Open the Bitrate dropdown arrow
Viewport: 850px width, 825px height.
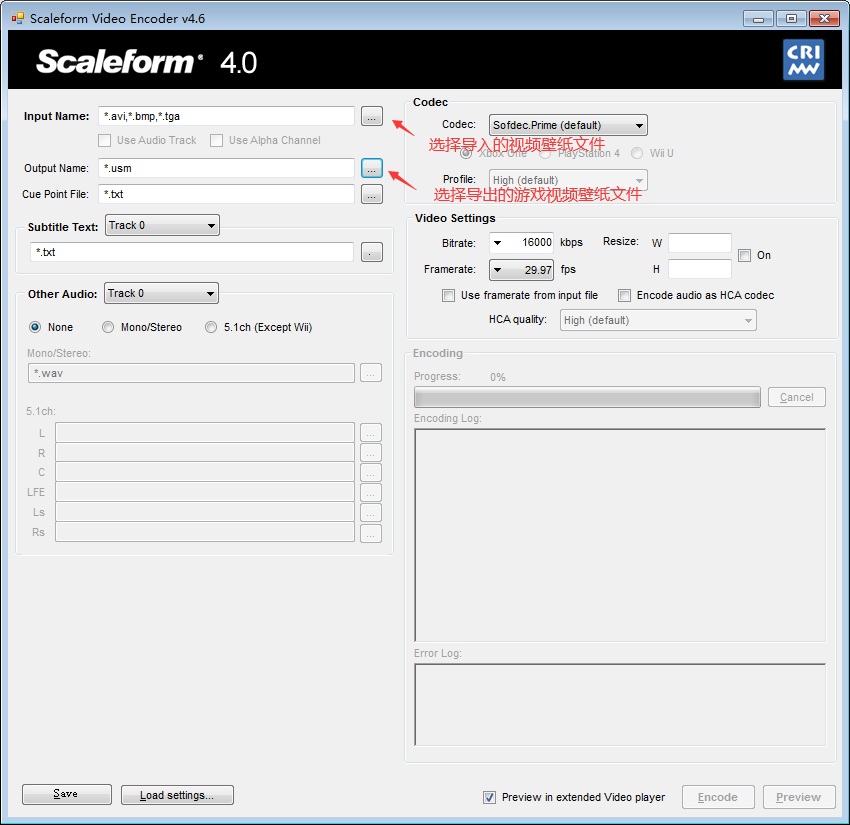pos(497,242)
